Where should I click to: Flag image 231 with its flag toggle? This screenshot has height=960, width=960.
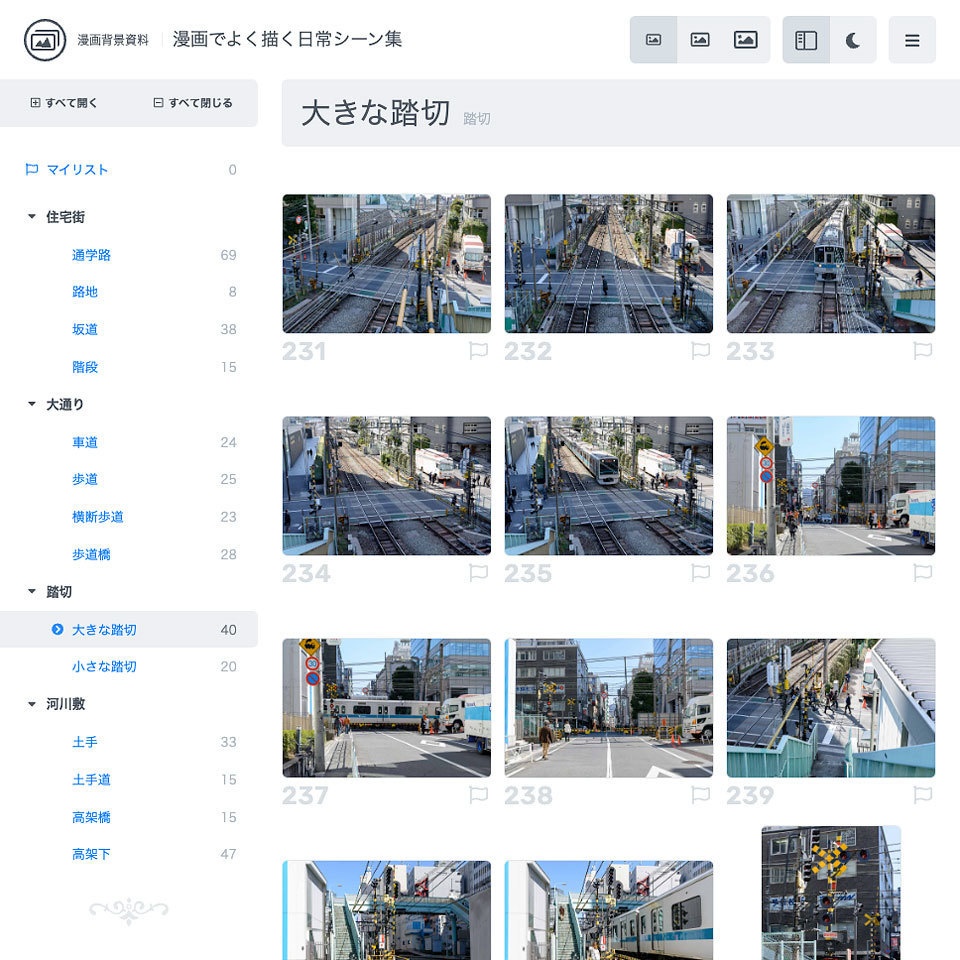(x=479, y=350)
